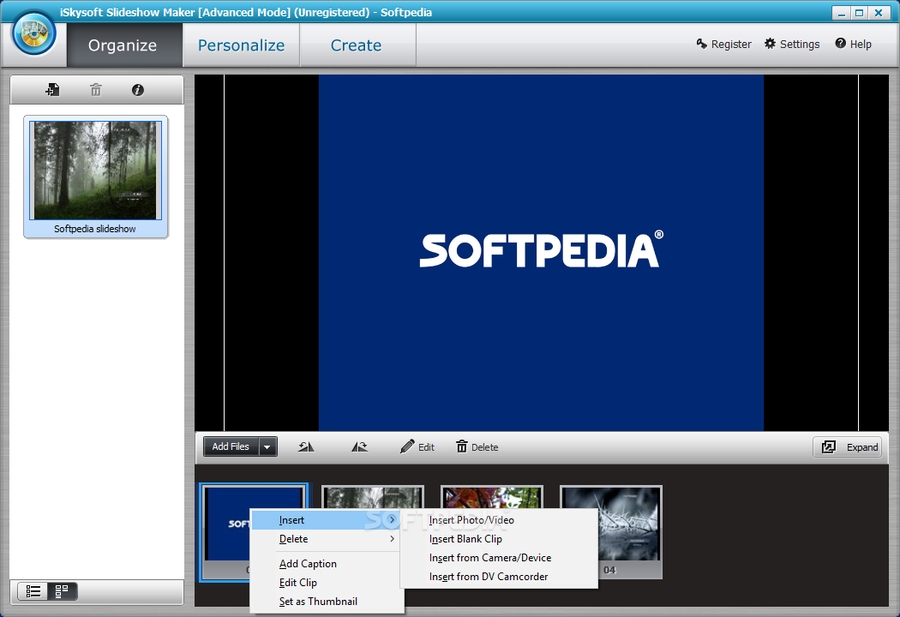Choose Insert Blank Clip from the submenu
900x617 pixels.
[466, 539]
